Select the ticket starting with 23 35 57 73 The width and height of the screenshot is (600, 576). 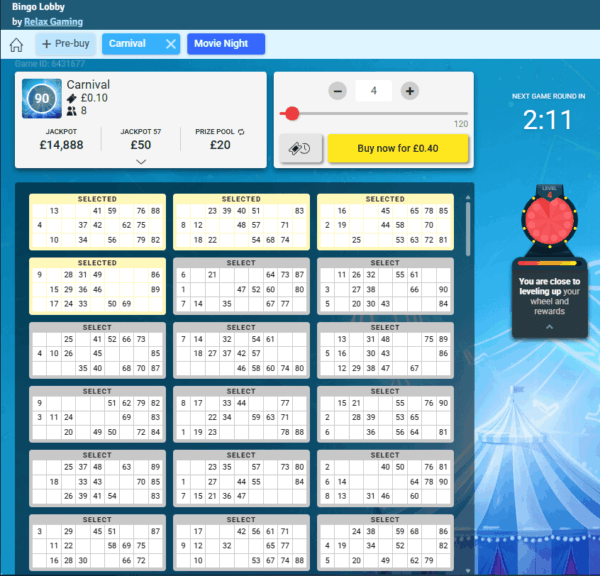(x=241, y=478)
